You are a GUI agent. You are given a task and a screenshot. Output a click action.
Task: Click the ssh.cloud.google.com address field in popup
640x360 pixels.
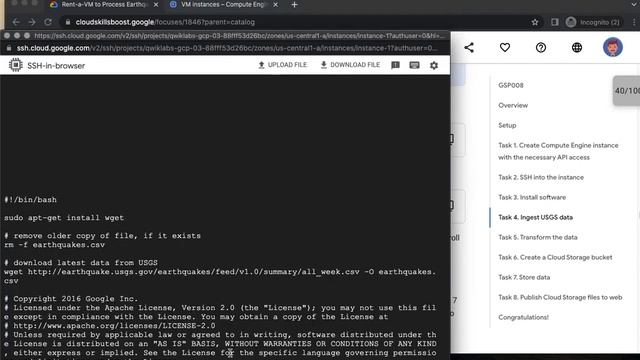(227, 48)
